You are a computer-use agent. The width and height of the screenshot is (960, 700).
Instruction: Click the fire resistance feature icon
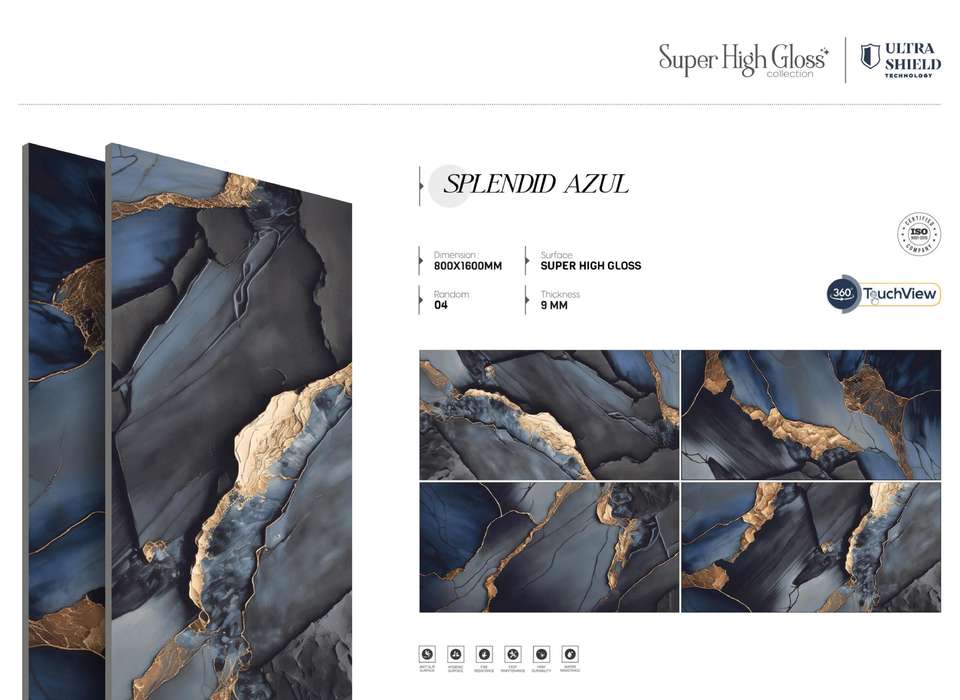484,654
